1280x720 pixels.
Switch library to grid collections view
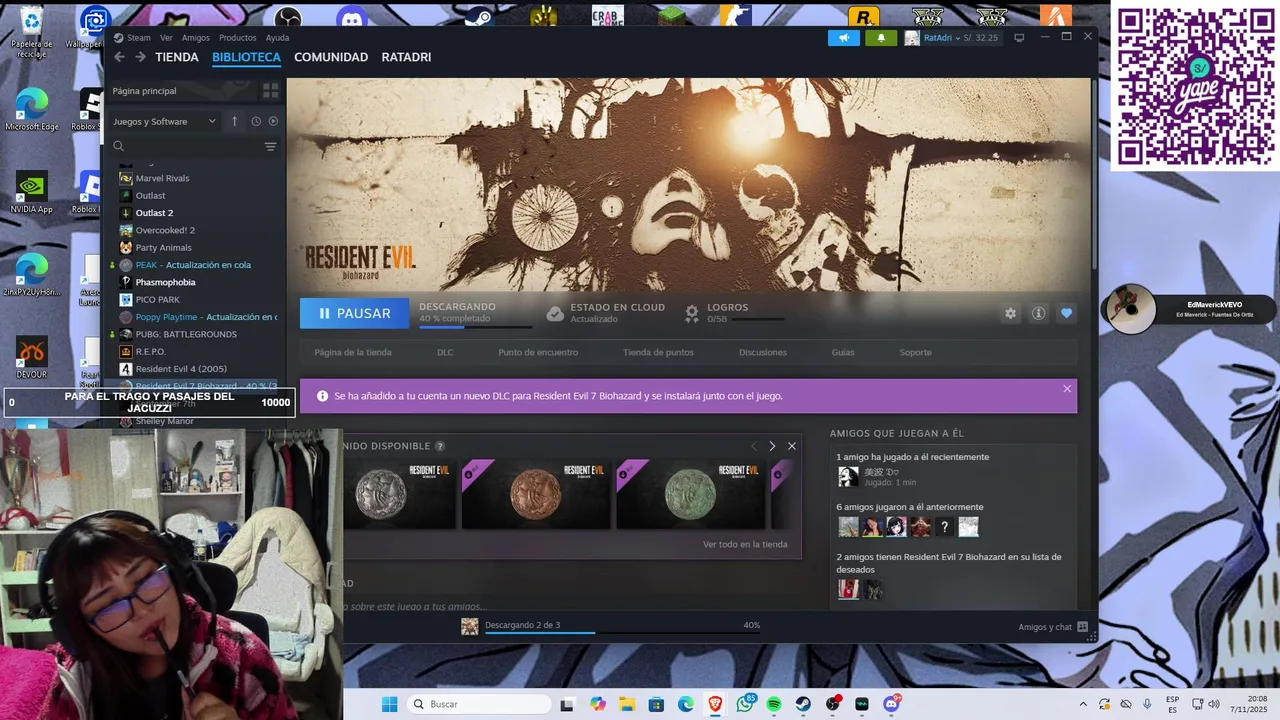(270, 91)
